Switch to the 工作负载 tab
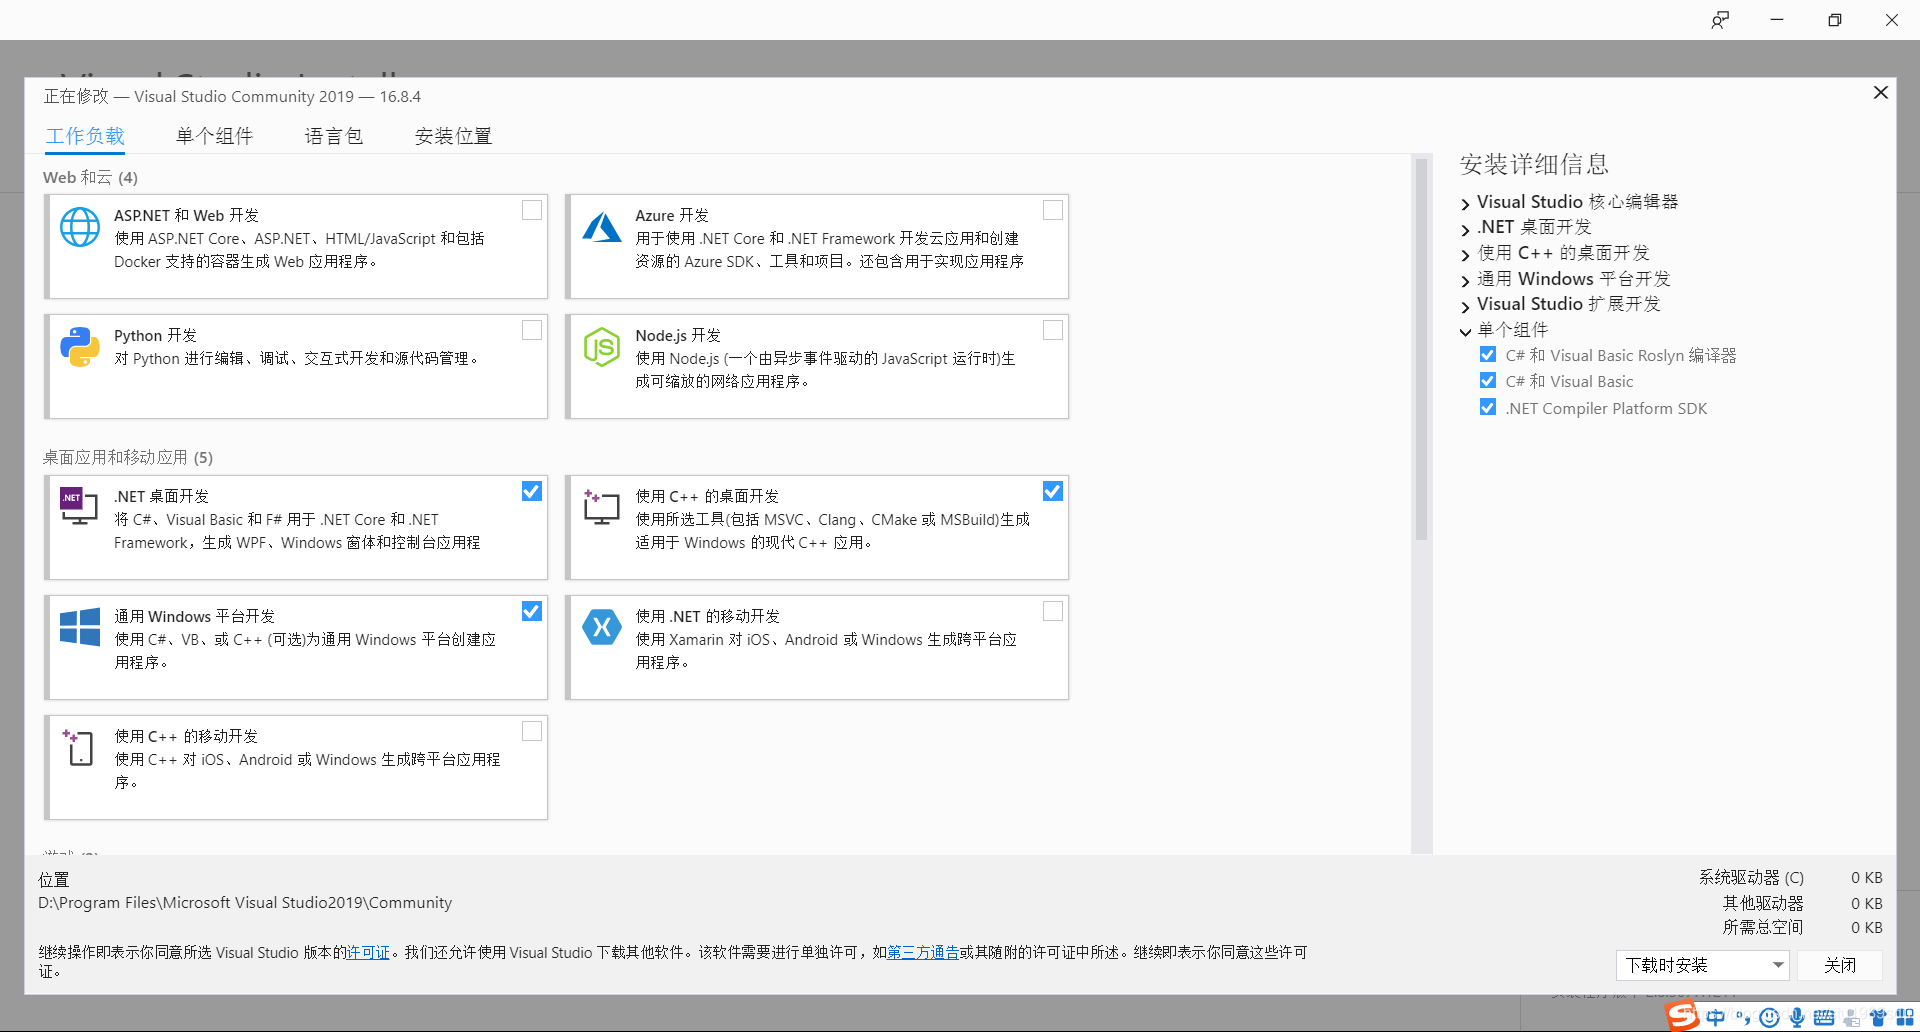1920x1032 pixels. click(x=85, y=136)
